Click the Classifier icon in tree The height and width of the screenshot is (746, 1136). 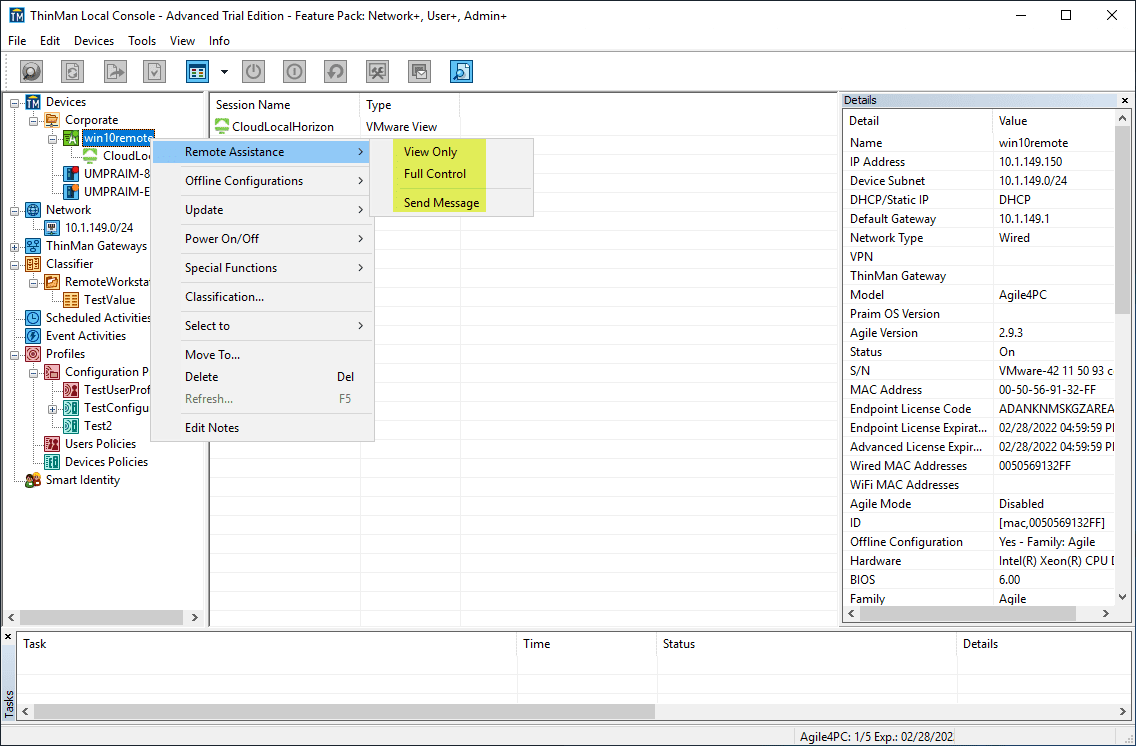[x=33, y=264]
